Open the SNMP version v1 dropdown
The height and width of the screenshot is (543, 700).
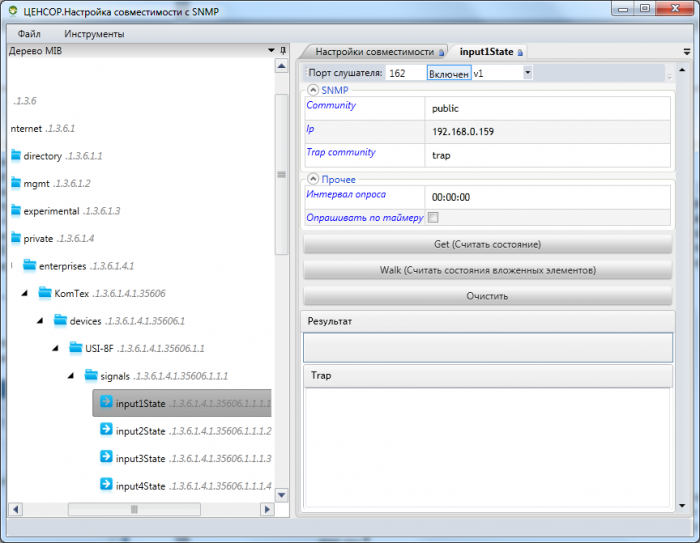click(527, 72)
